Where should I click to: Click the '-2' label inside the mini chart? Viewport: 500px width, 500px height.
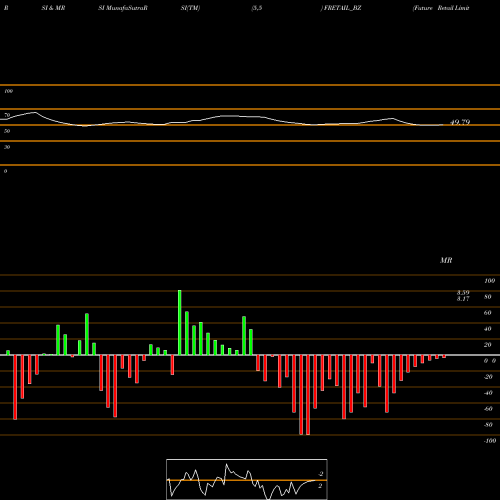click(x=320, y=474)
